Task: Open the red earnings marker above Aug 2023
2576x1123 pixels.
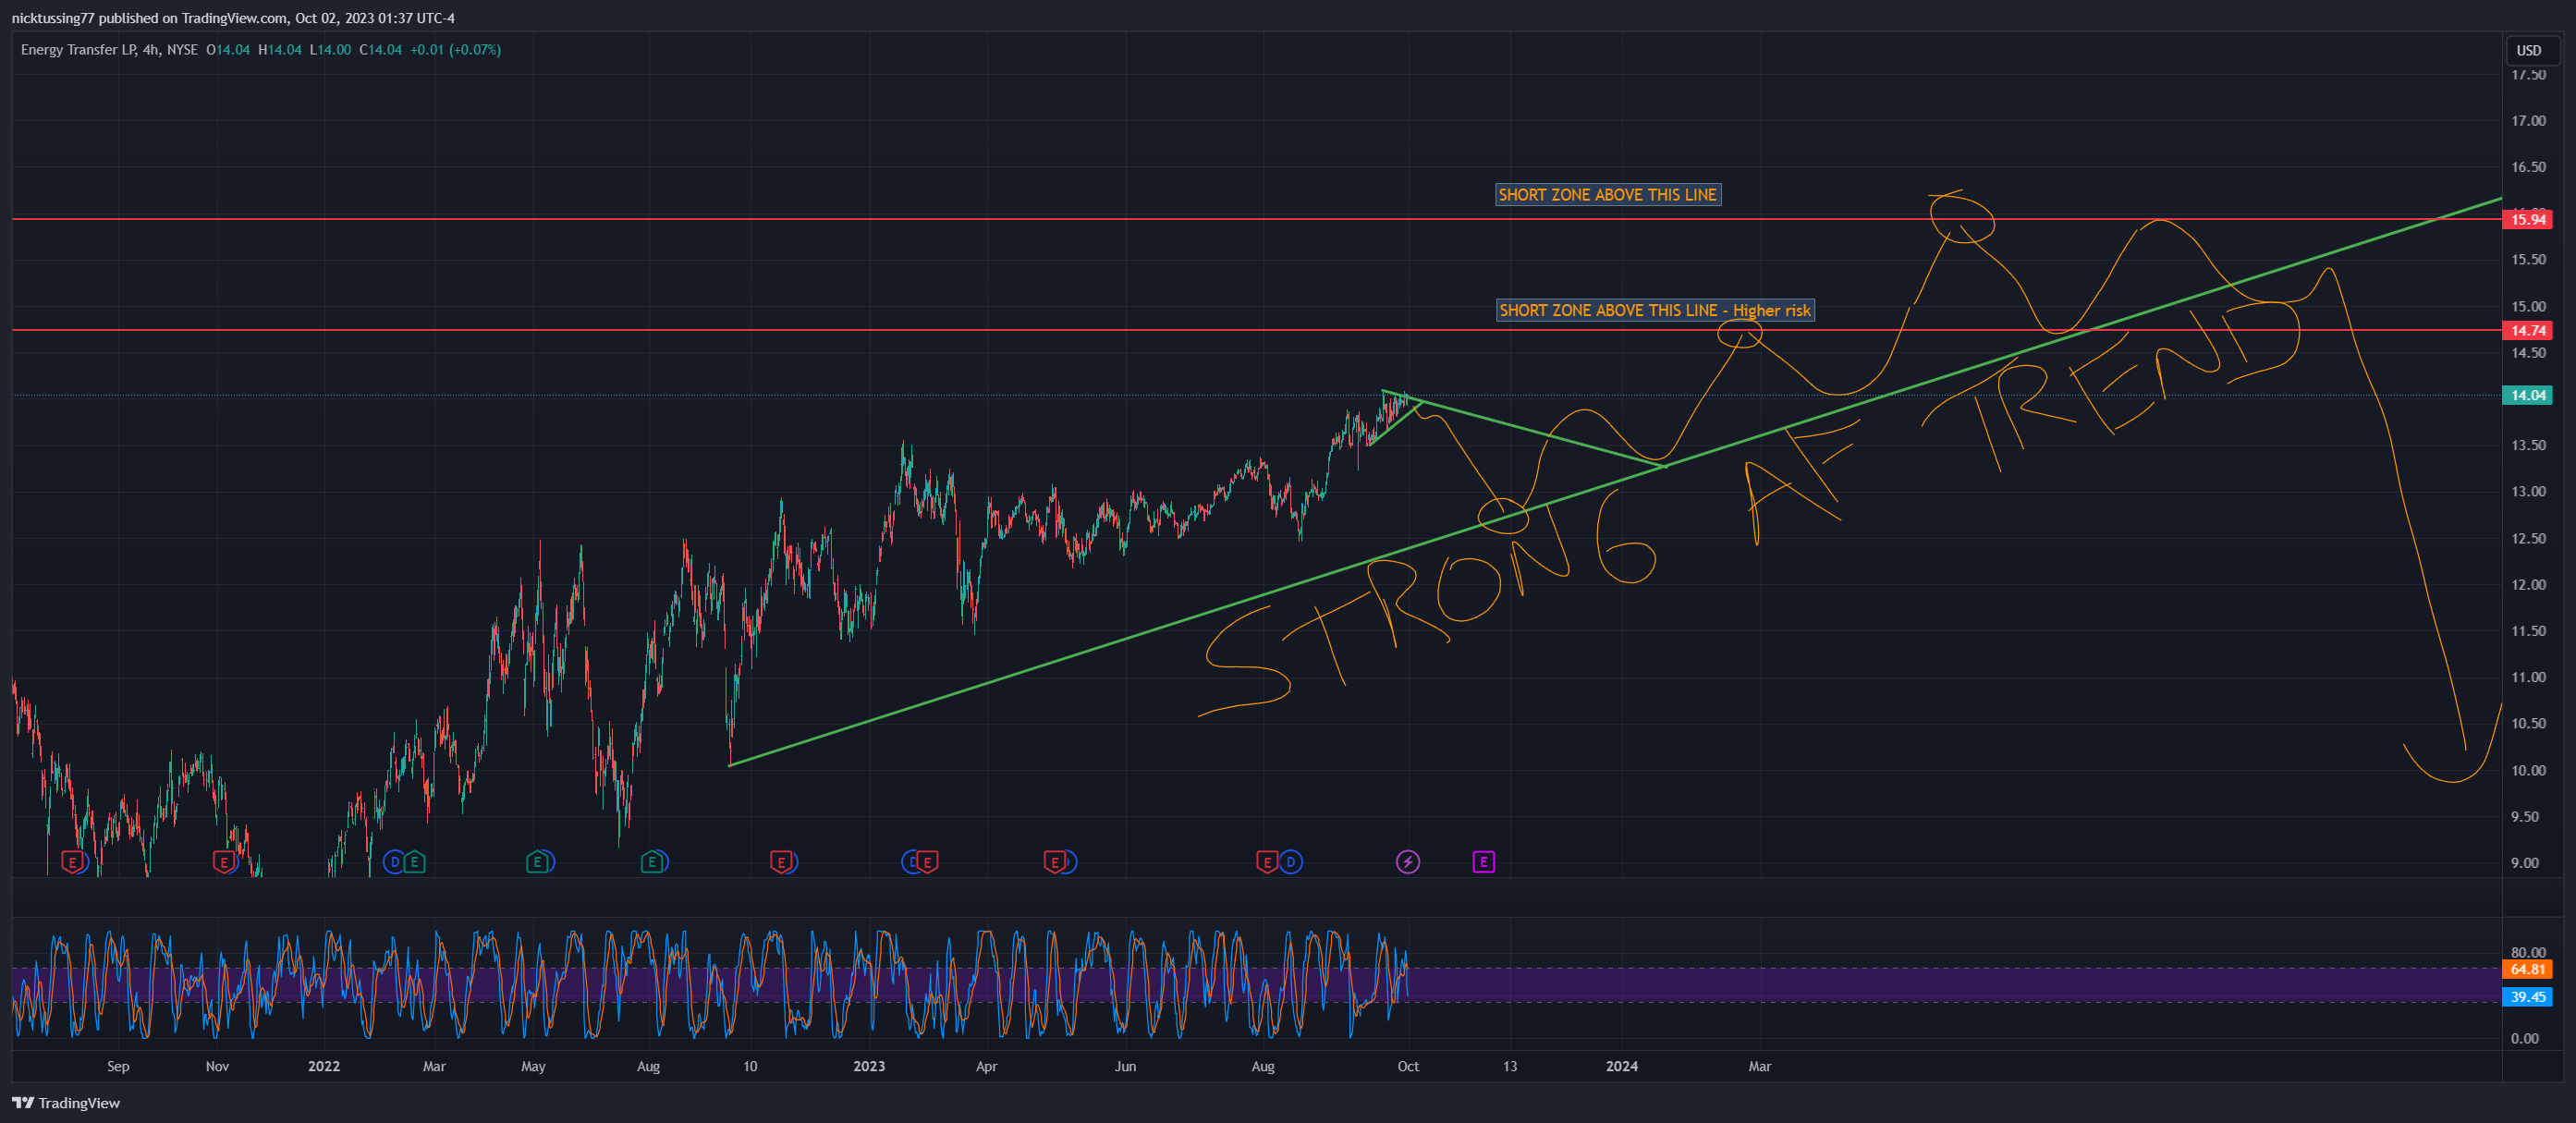Action: pos(1266,862)
